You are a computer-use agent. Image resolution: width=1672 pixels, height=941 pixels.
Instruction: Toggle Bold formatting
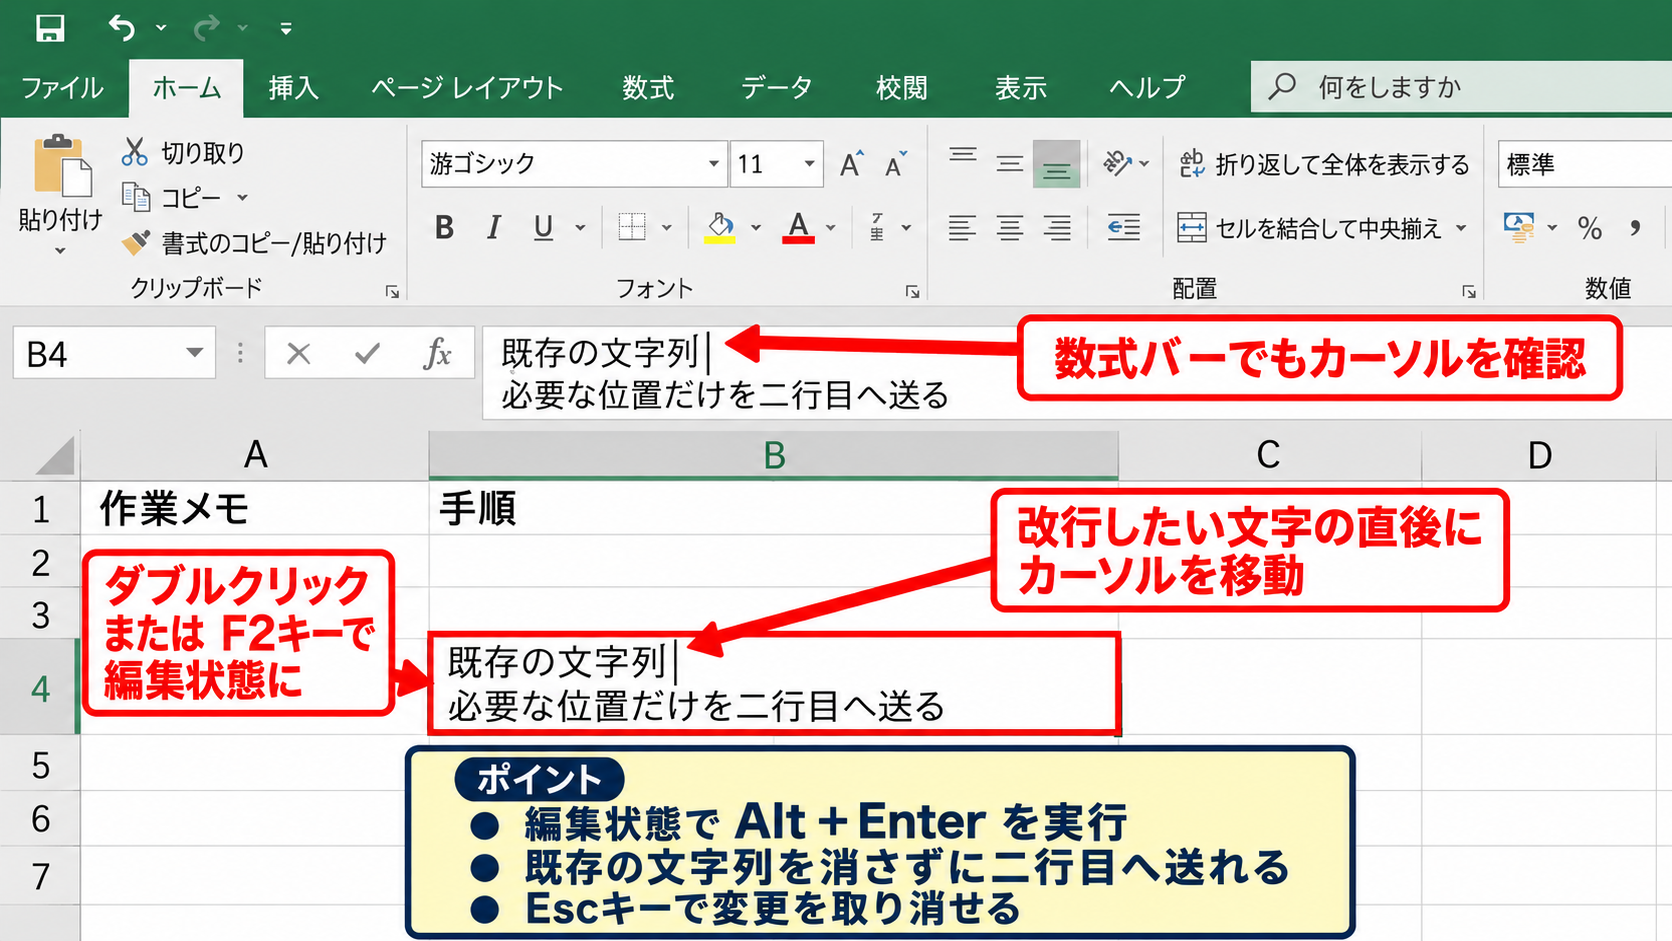(445, 227)
